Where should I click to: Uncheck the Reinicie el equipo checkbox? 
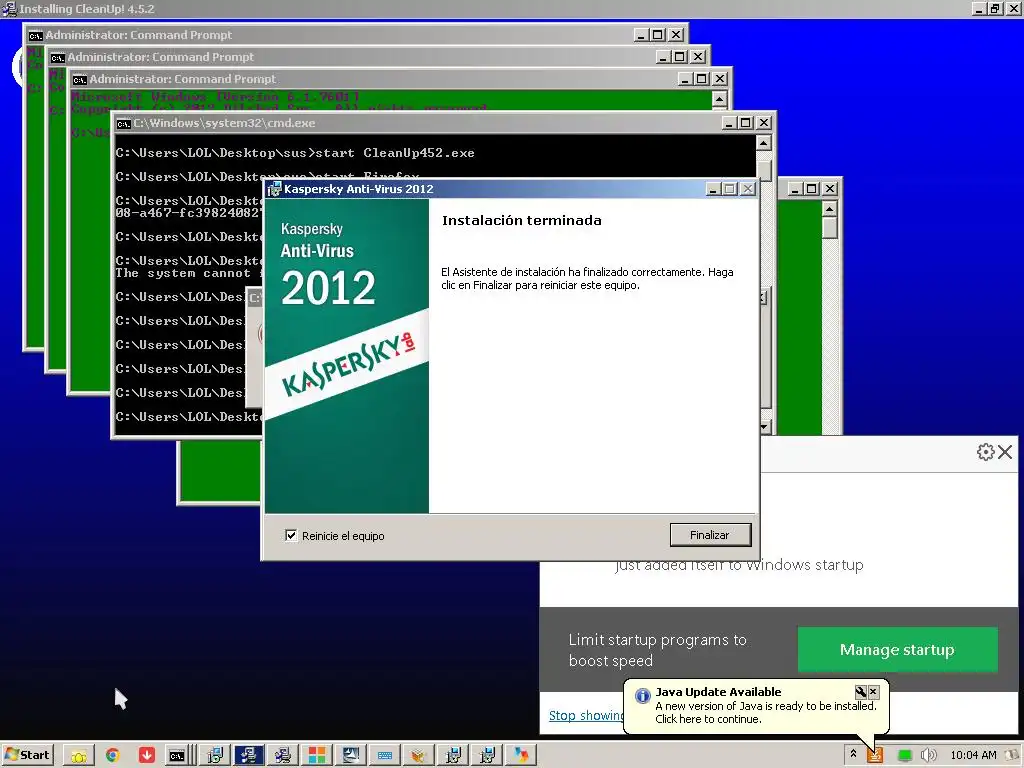click(x=291, y=536)
